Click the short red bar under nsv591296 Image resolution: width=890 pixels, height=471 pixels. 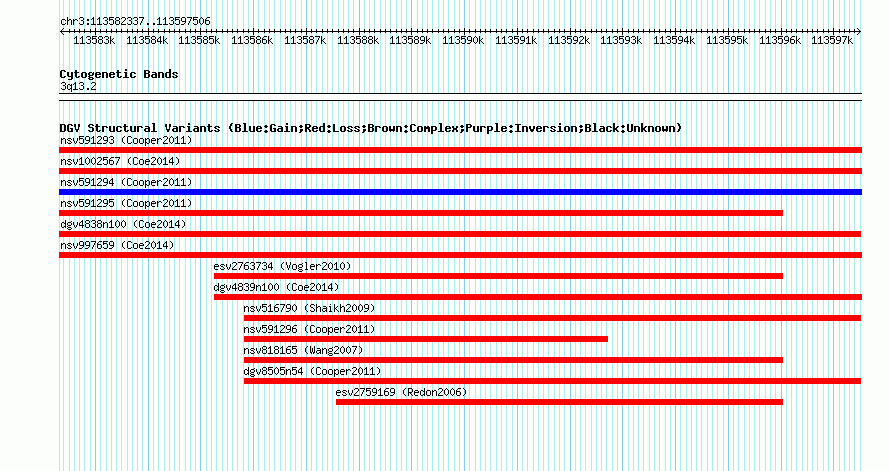coord(426,339)
